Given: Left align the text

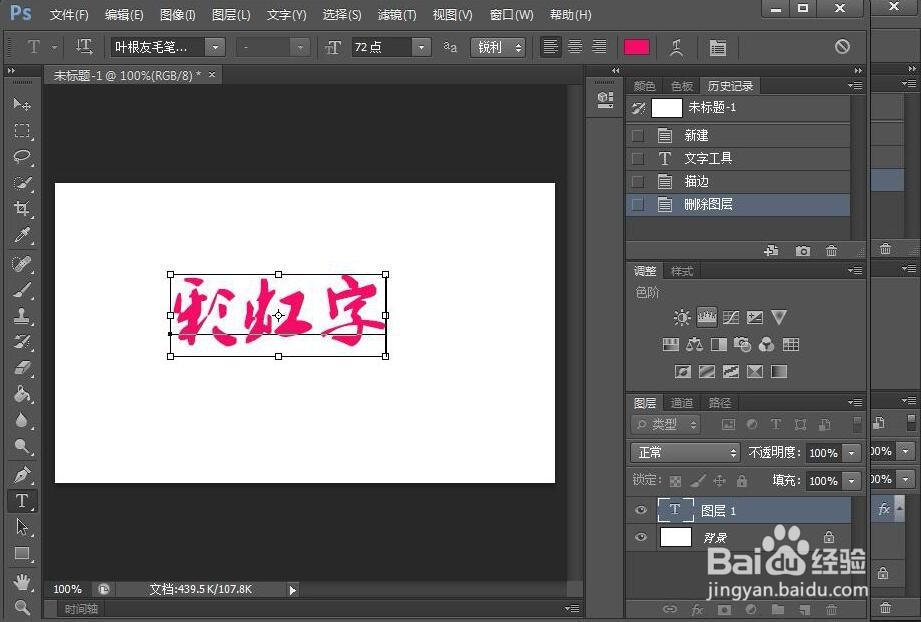Looking at the screenshot, I should [550, 47].
